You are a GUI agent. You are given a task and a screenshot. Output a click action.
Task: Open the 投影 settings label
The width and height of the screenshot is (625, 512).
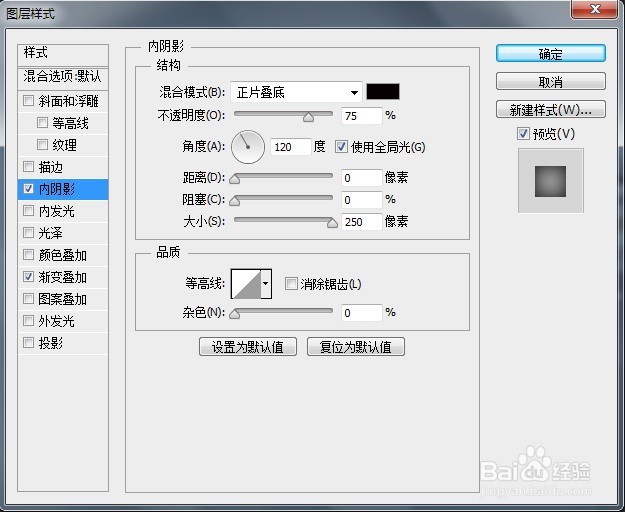tap(51, 343)
